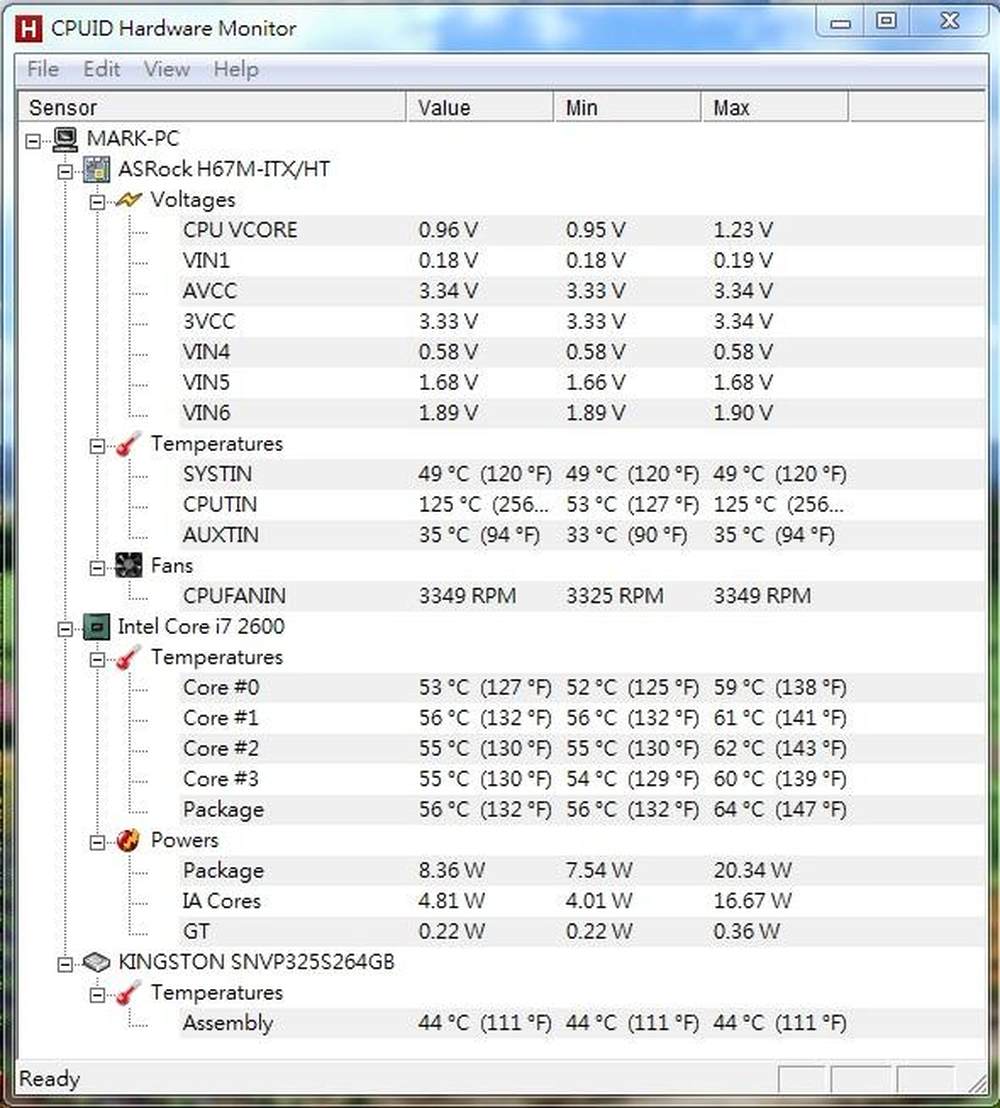Viewport: 1000px width, 1108px height.
Task: Select the AUXTIN temperature row
Action: [x=582, y=535]
